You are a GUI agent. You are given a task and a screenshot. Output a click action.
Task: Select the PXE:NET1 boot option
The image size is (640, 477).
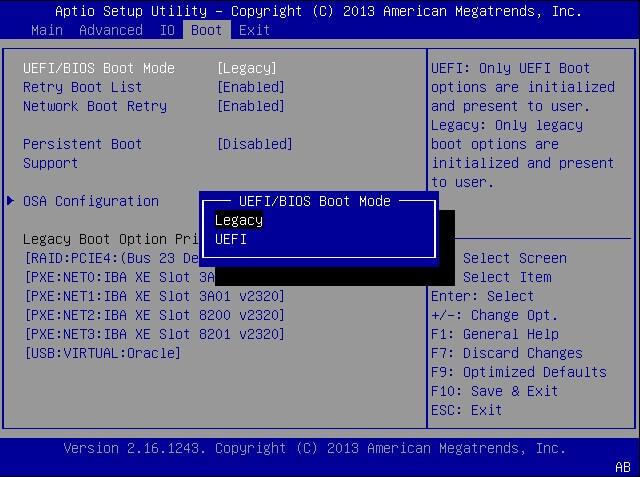[154, 296]
